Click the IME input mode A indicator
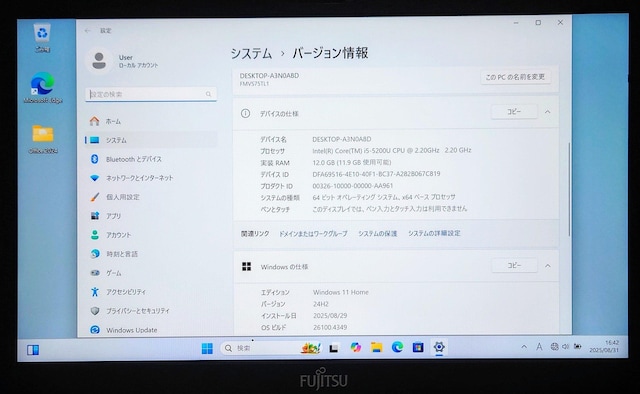Image resolution: width=640 pixels, height=394 pixels. tap(539, 347)
